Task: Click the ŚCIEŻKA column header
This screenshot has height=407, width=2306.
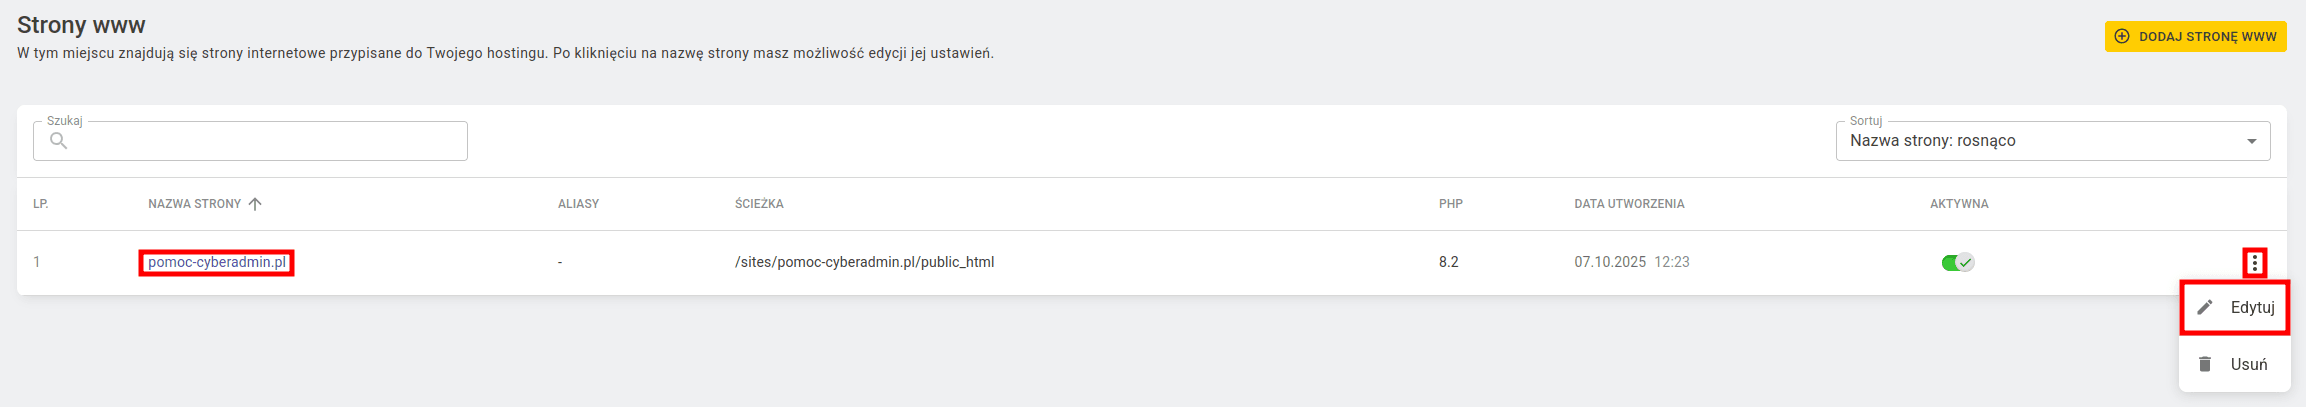Action: click(x=759, y=204)
